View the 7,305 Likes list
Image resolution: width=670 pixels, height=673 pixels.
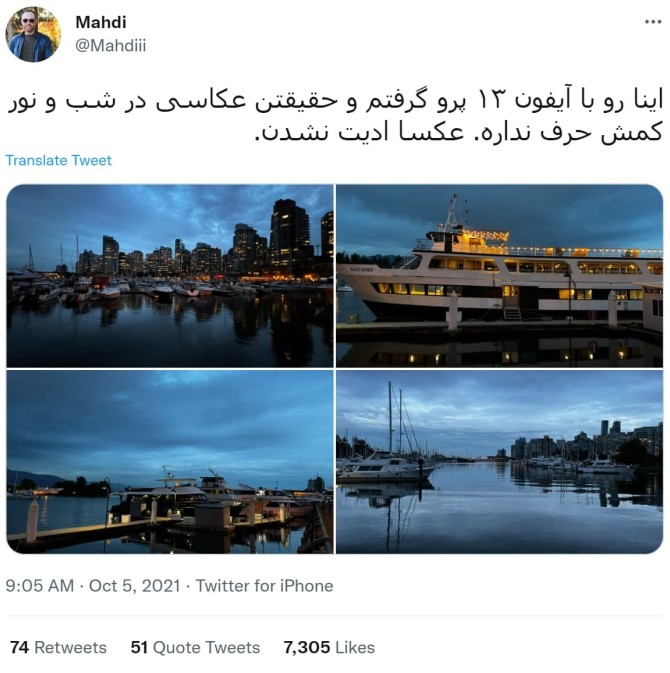[x=329, y=647]
